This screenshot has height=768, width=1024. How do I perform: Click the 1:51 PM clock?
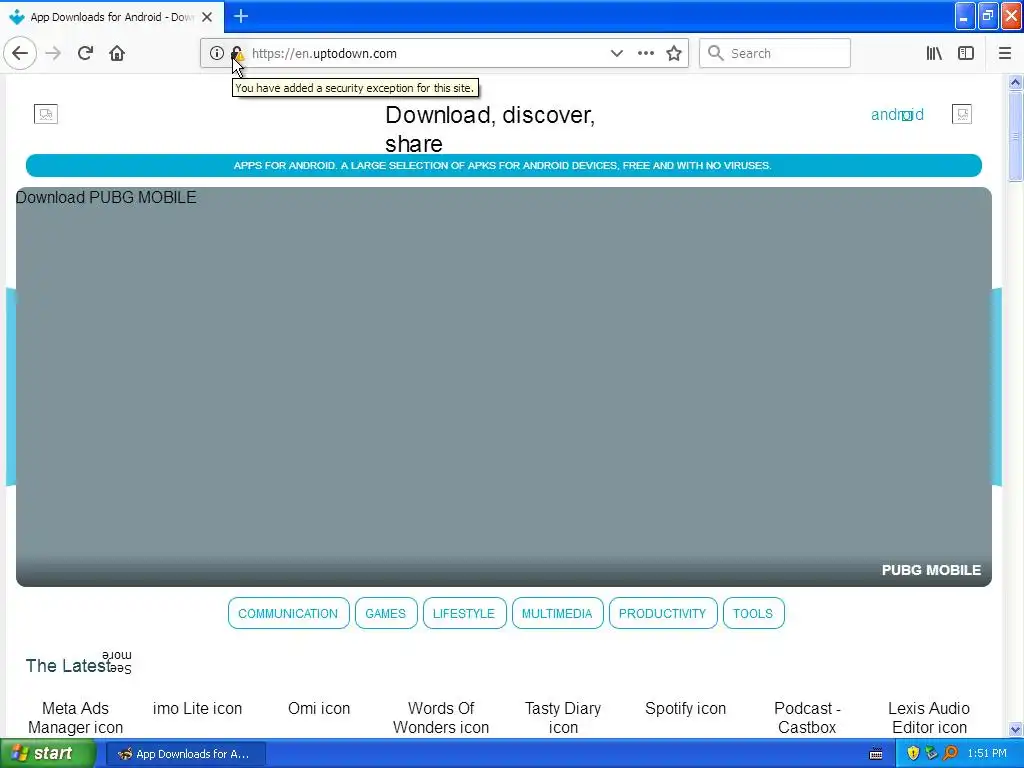click(987, 754)
